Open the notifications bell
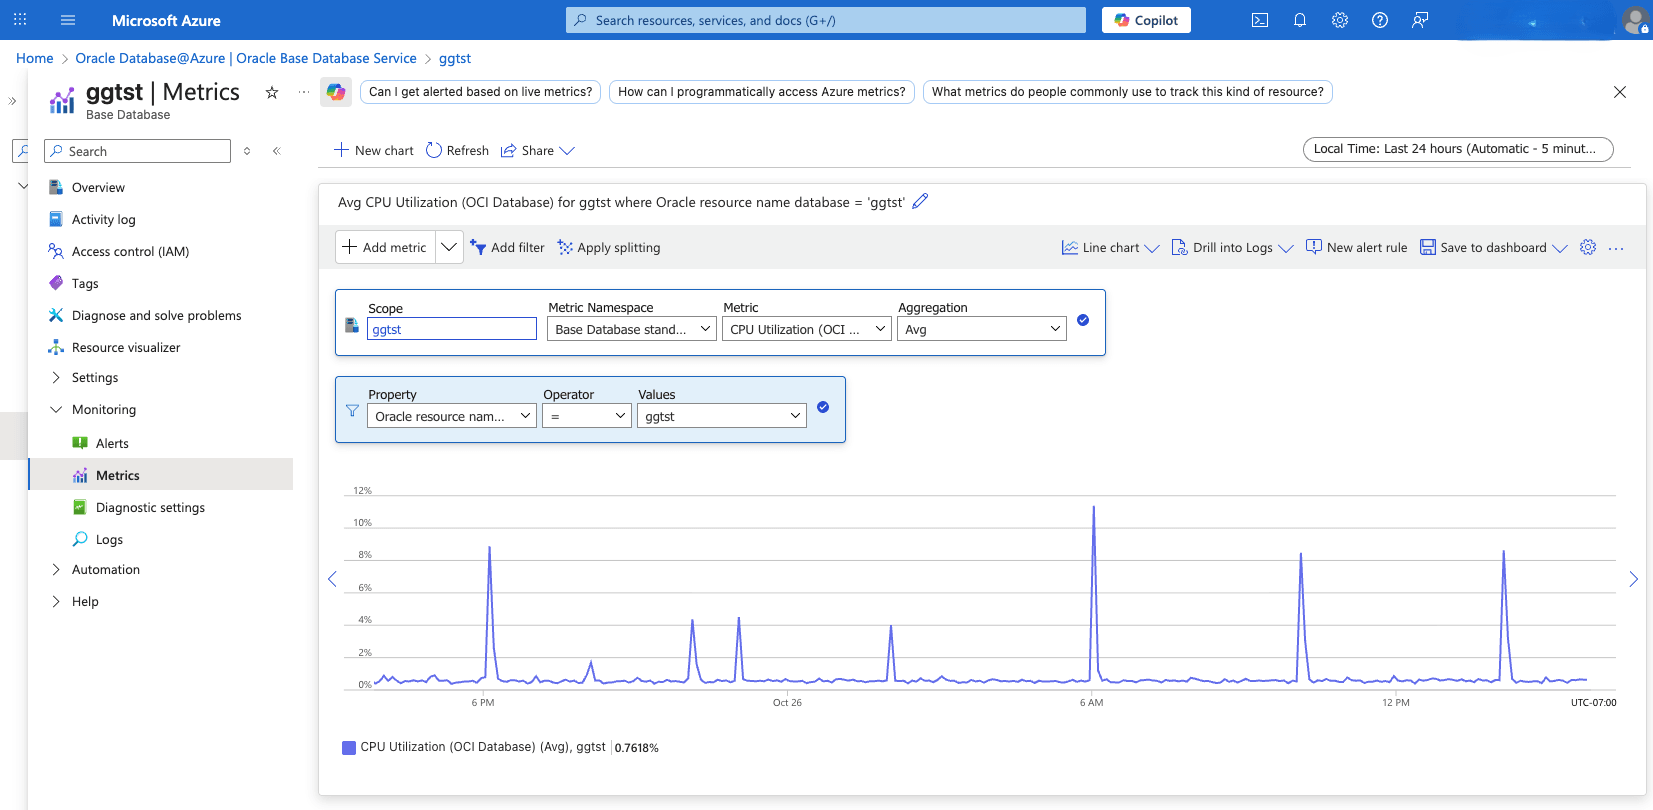 point(1300,20)
